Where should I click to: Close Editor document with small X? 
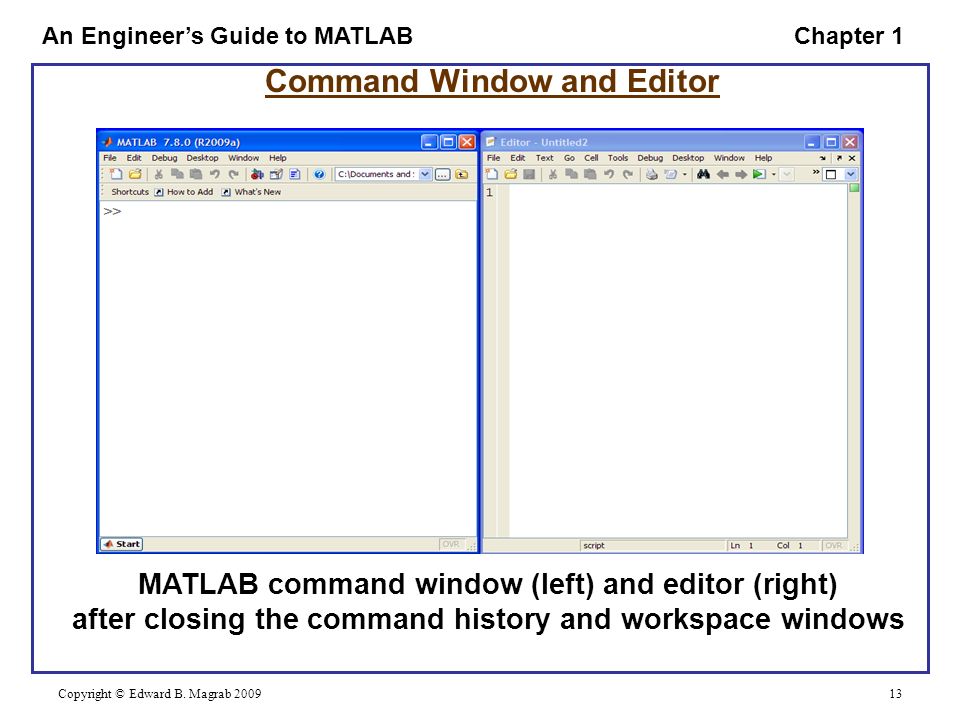click(852, 158)
